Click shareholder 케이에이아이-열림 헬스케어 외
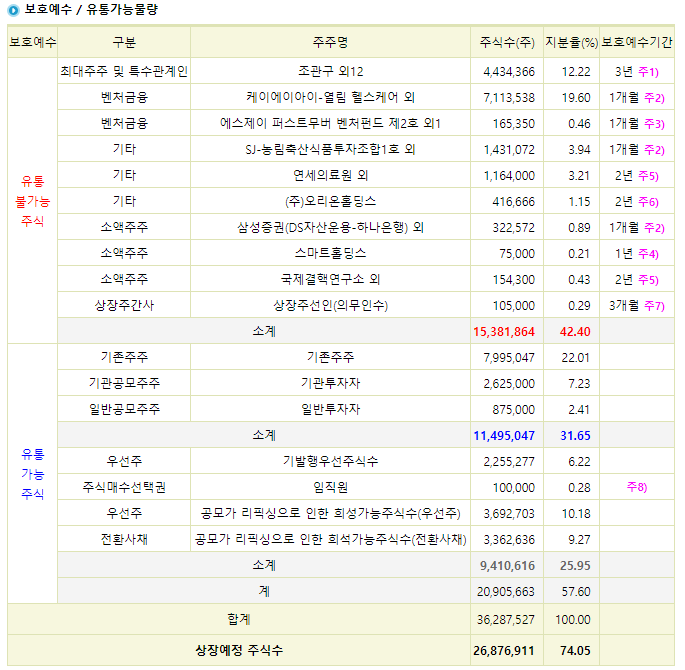This screenshot has width=685, height=670. point(330,97)
